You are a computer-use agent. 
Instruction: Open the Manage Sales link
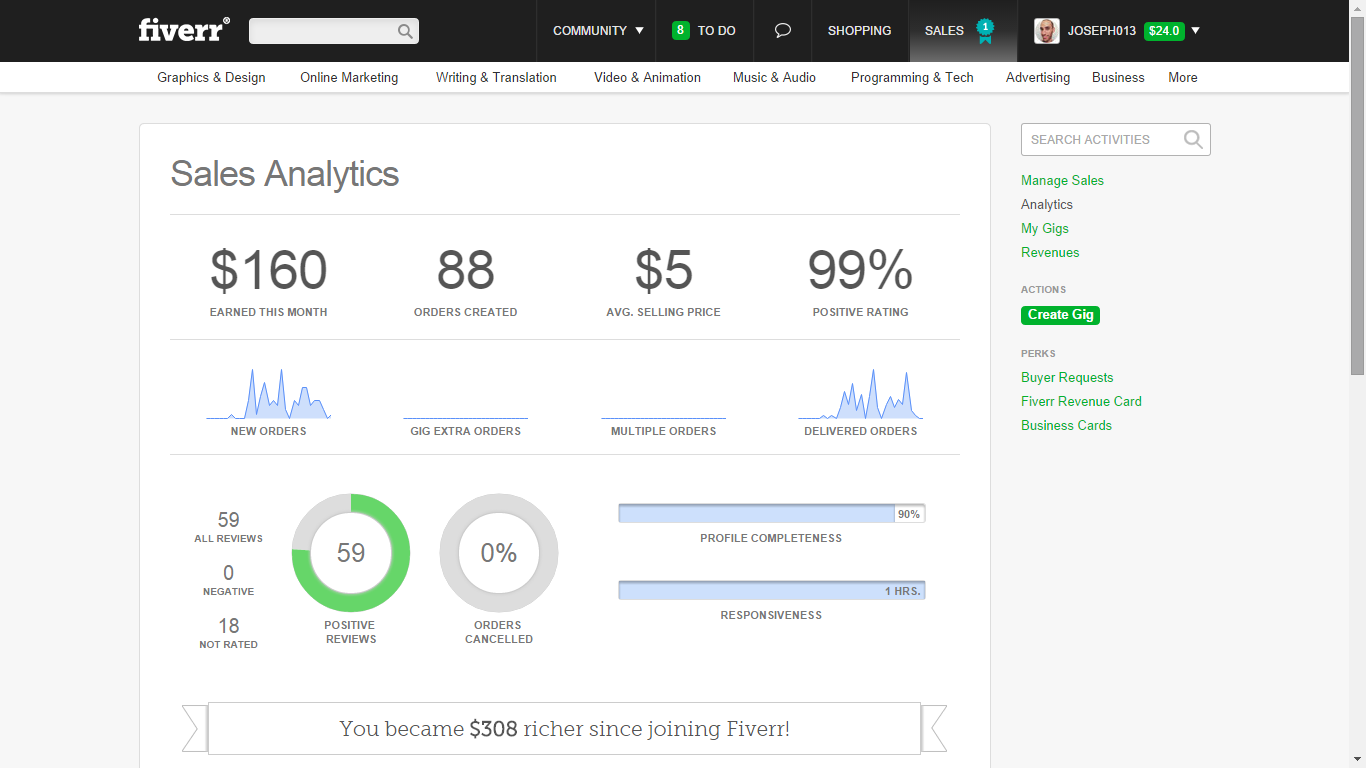1062,180
